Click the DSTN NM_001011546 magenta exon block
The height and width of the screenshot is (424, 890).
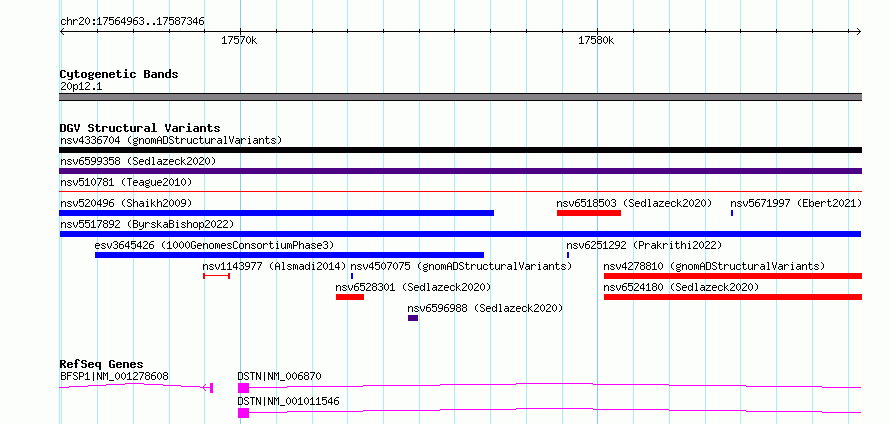[243, 413]
